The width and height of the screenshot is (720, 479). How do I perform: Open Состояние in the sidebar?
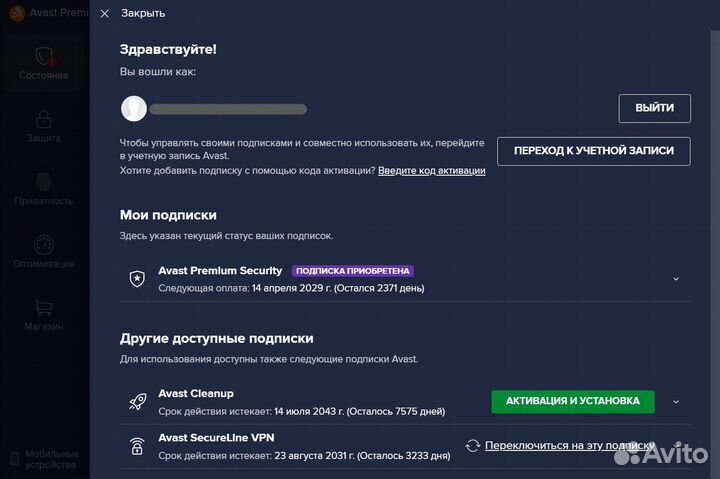pyautogui.click(x=44, y=64)
